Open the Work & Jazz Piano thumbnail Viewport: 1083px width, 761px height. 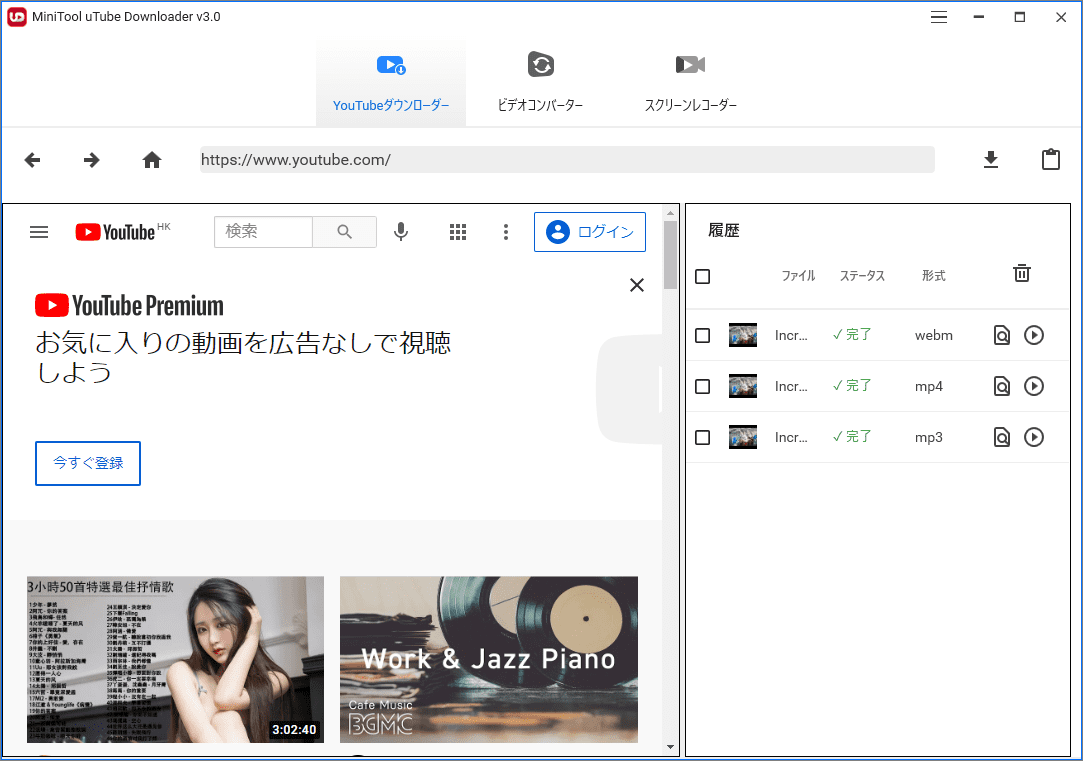click(489, 659)
